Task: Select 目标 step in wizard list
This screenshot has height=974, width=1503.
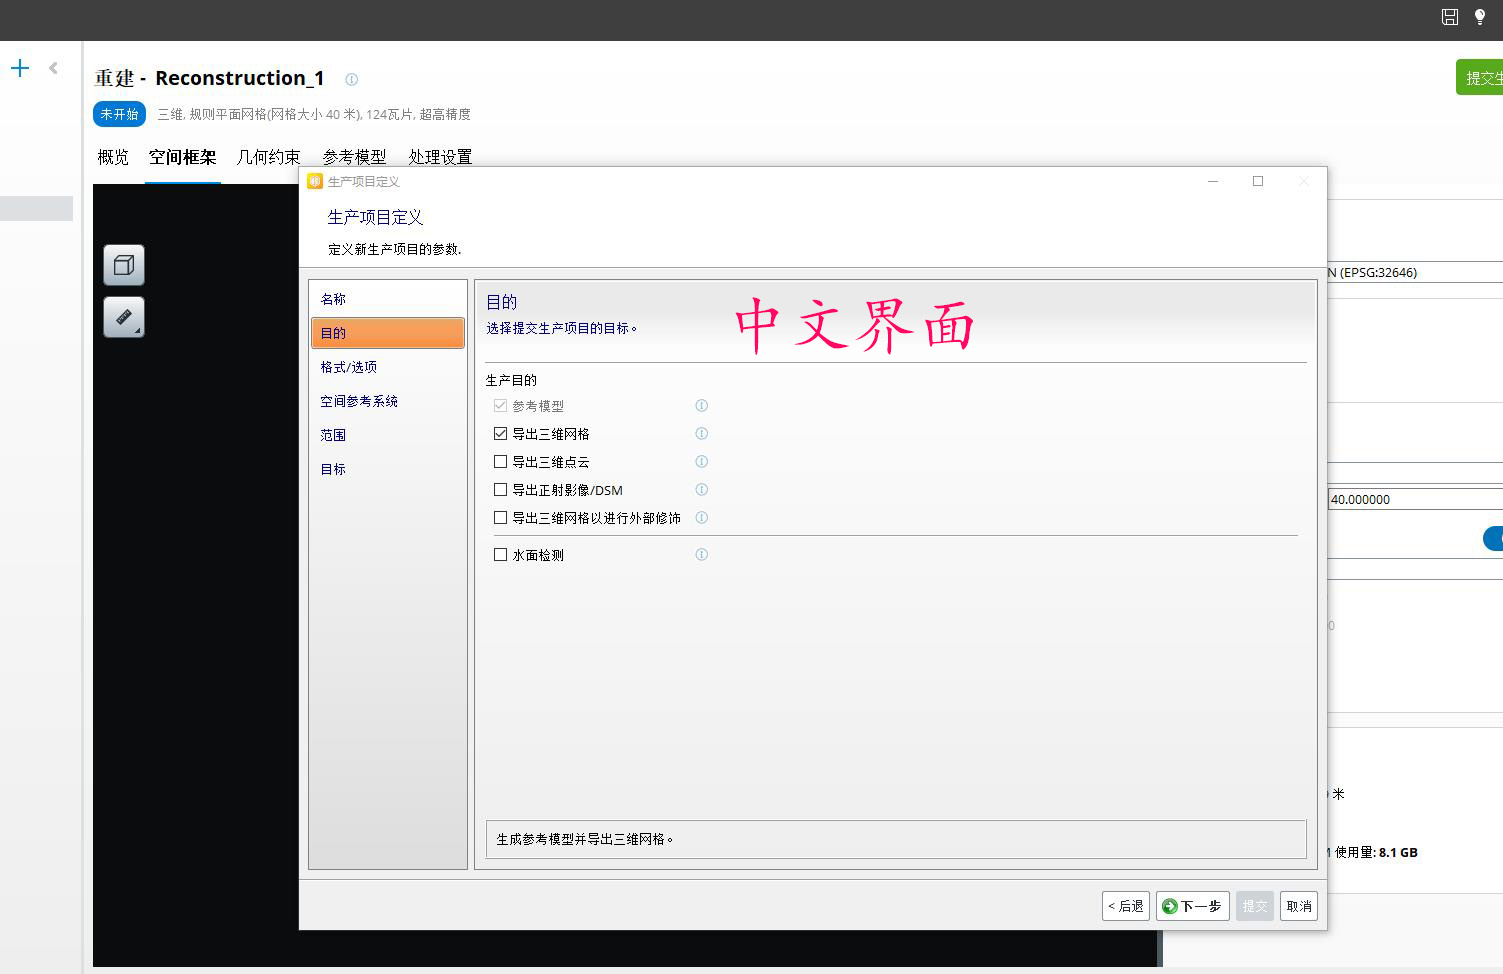Action: click(388, 469)
